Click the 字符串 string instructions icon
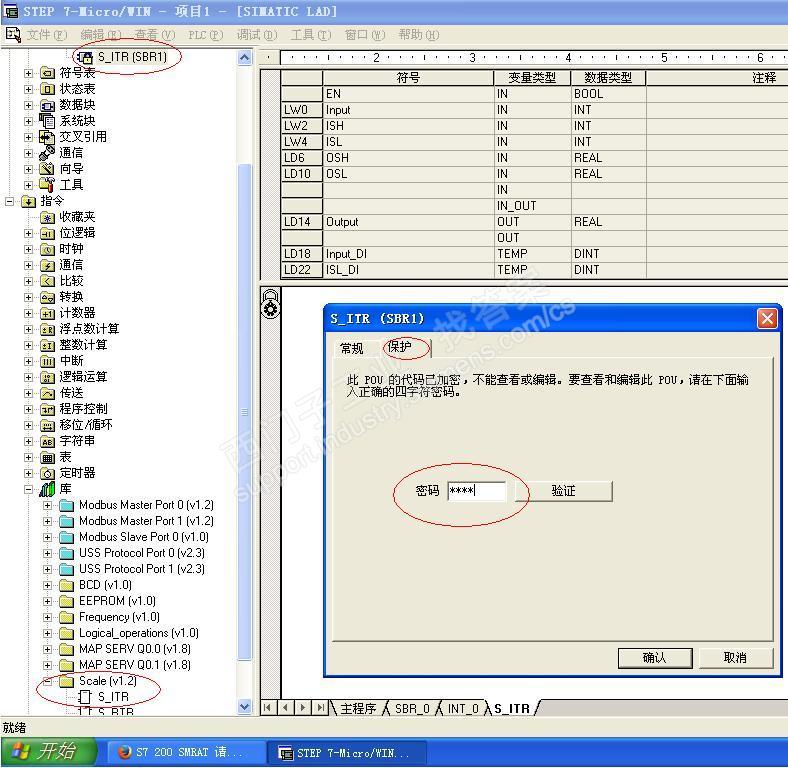 pyautogui.click(x=47, y=441)
